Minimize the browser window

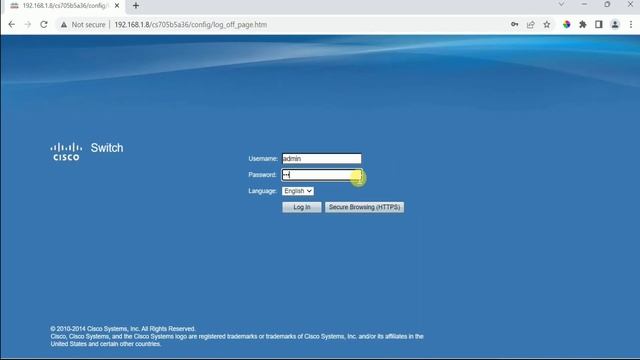pos(584,4)
